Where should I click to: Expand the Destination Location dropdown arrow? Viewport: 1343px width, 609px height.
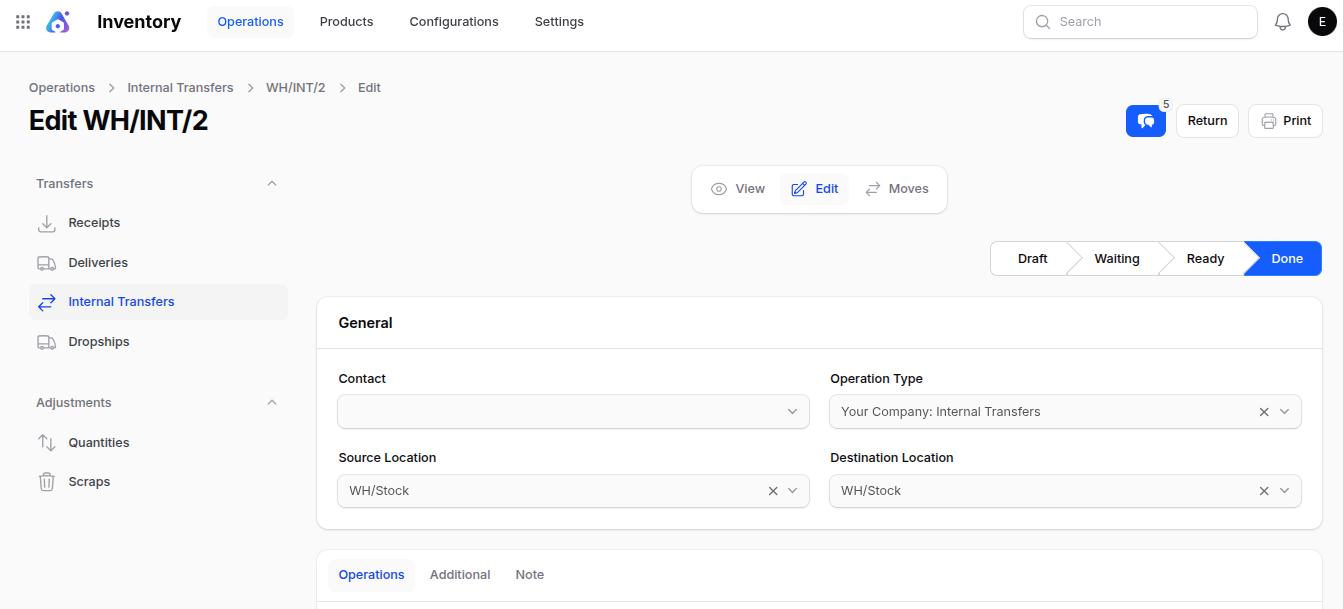[x=1285, y=491]
